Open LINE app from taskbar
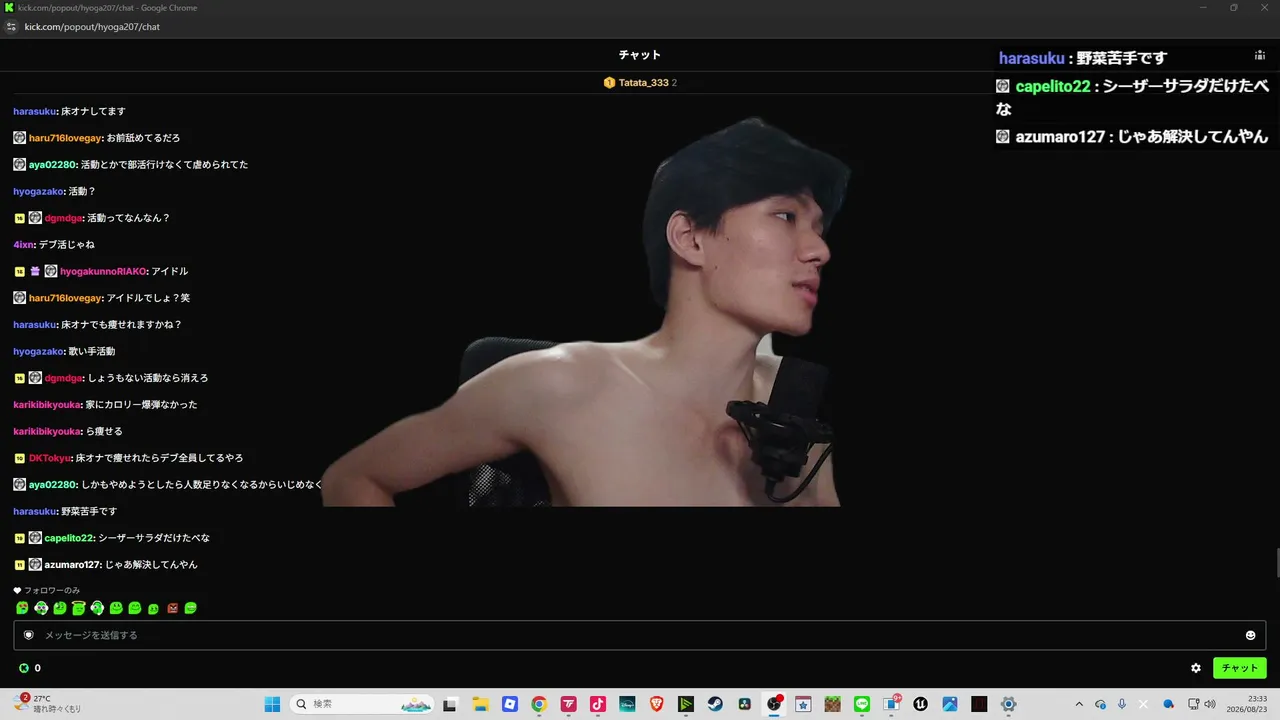The height and width of the screenshot is (720, 1280). click(862, 704)
